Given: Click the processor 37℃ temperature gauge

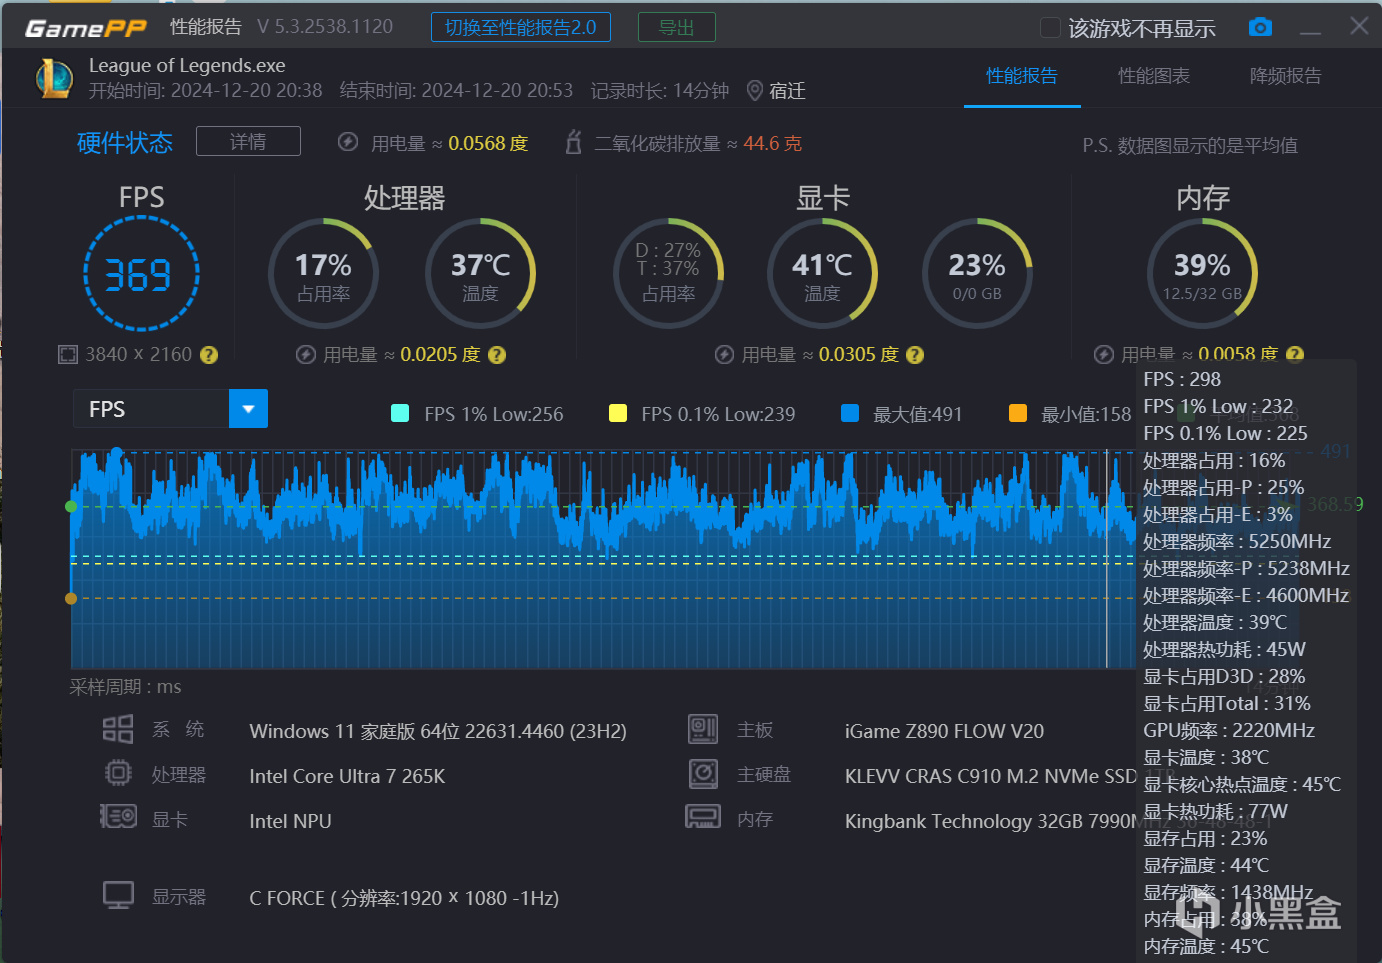Looking at the screenshot, I should coord(480,274).
